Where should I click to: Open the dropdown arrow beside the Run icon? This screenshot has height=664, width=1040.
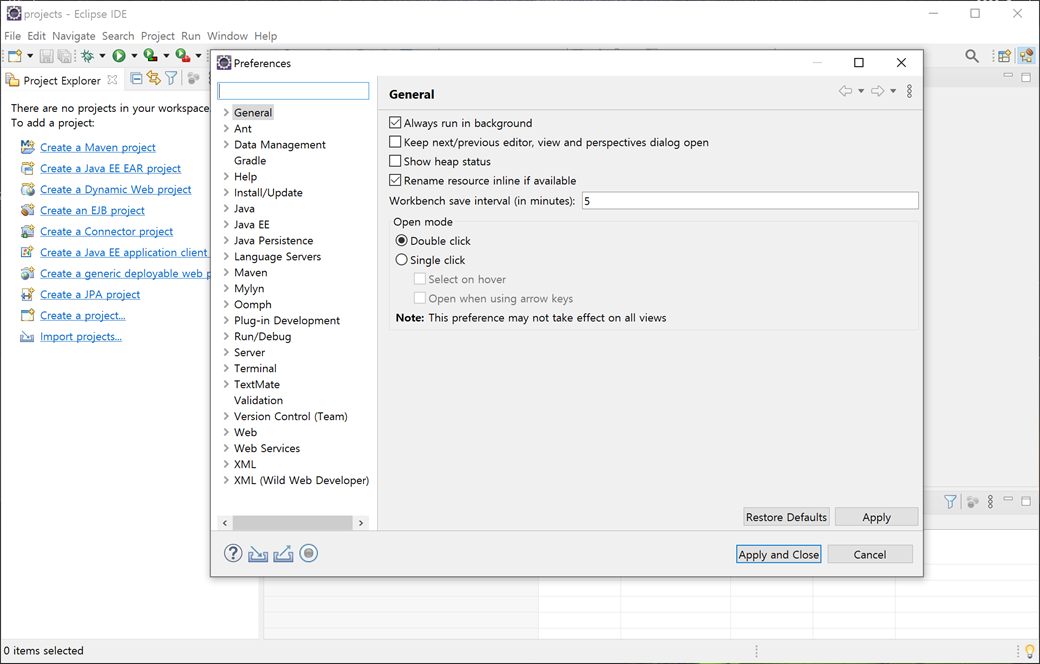click(134, 56)
